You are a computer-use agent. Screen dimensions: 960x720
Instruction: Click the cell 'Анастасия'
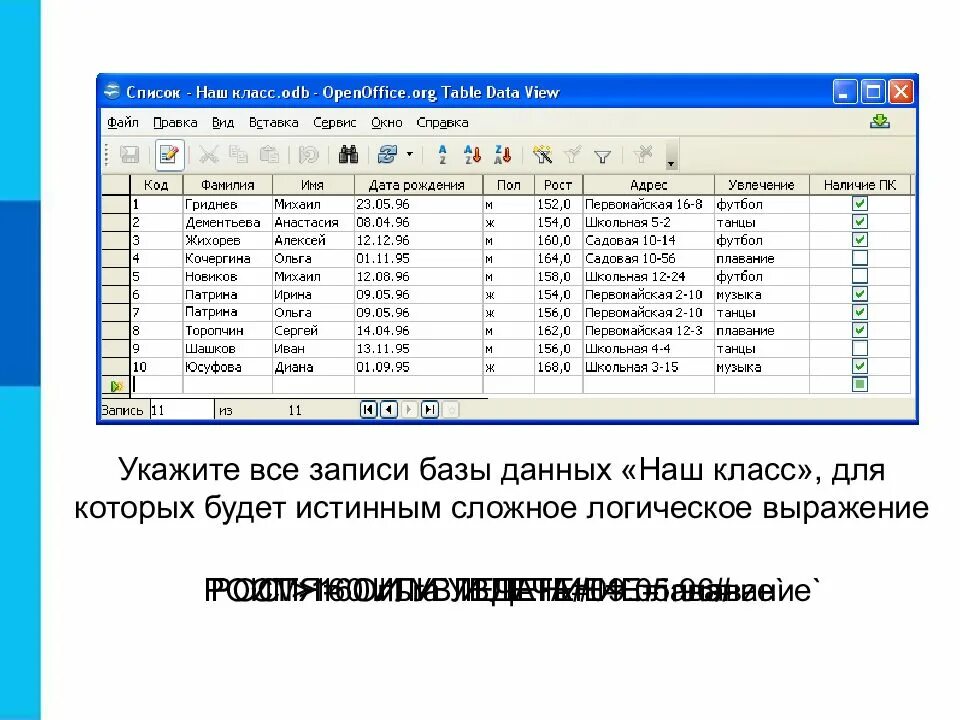point(313,222)
